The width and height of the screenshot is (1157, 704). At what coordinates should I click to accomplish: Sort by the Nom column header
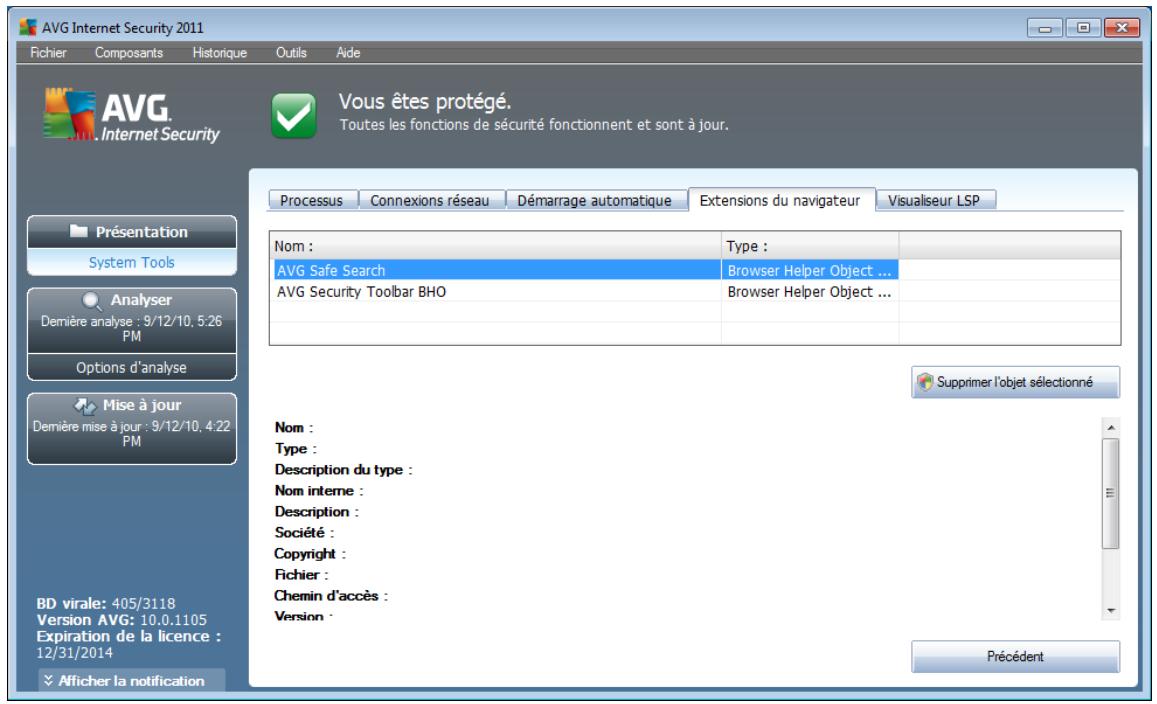[495, 246]
